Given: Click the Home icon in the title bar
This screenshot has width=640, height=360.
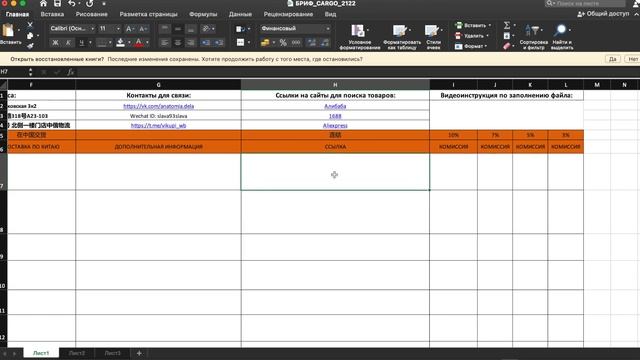Looking at the screenshot, I should click(43, 4).
